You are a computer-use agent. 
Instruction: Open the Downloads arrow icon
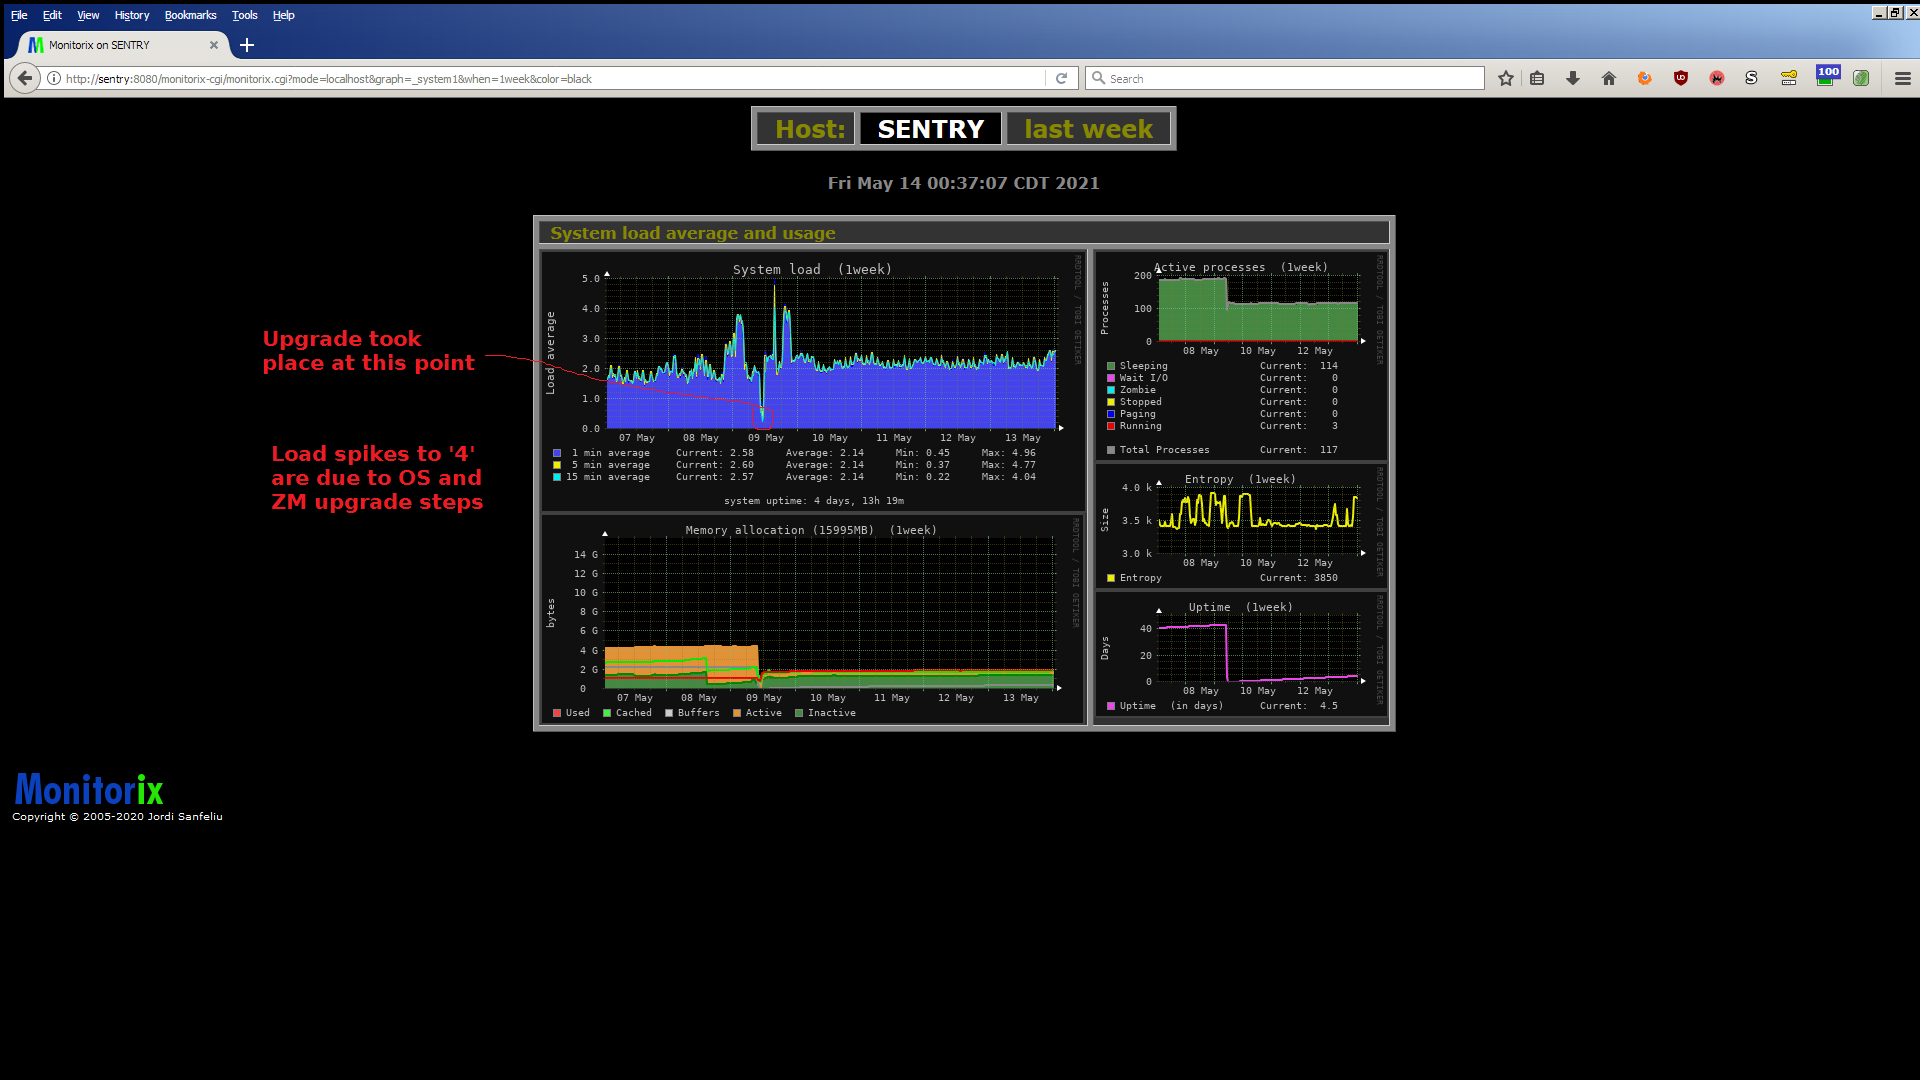pyautogui.click(x=1573, y=78)
